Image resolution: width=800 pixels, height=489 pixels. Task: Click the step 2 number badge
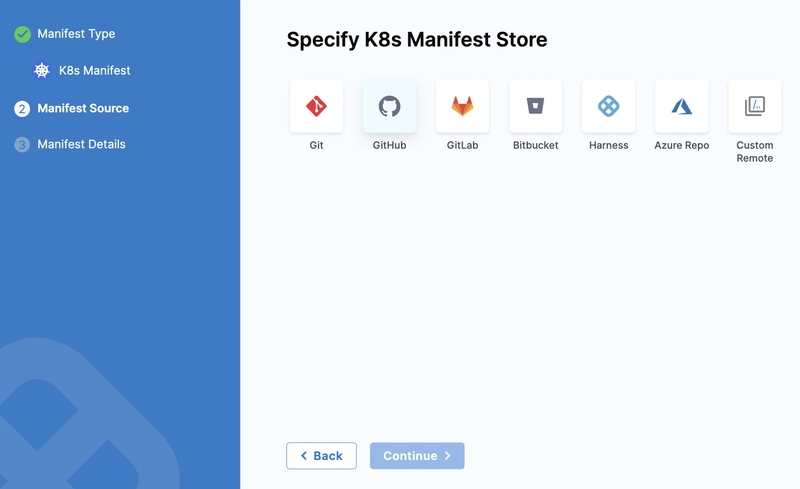coord(22,109)
